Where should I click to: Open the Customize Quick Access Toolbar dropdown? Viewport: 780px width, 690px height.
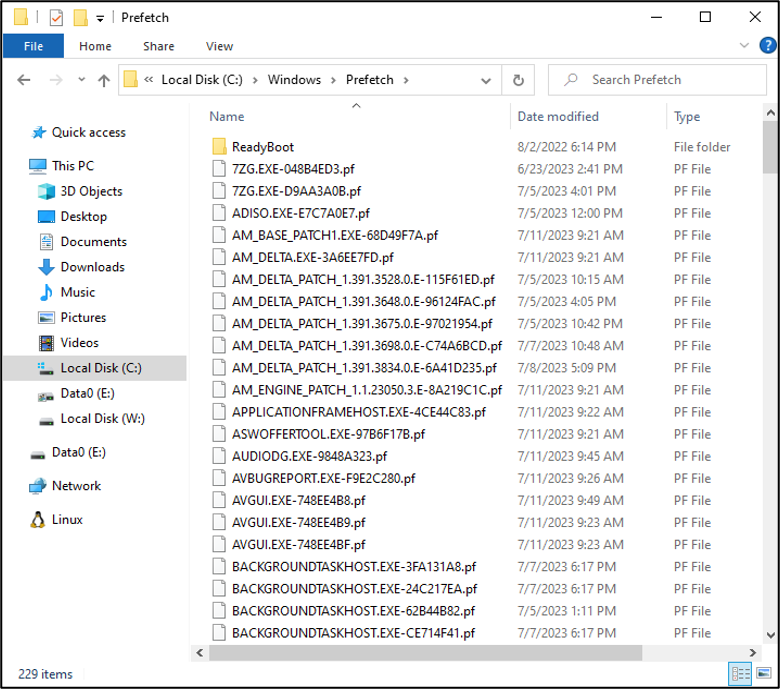click(x=100, y=19)
